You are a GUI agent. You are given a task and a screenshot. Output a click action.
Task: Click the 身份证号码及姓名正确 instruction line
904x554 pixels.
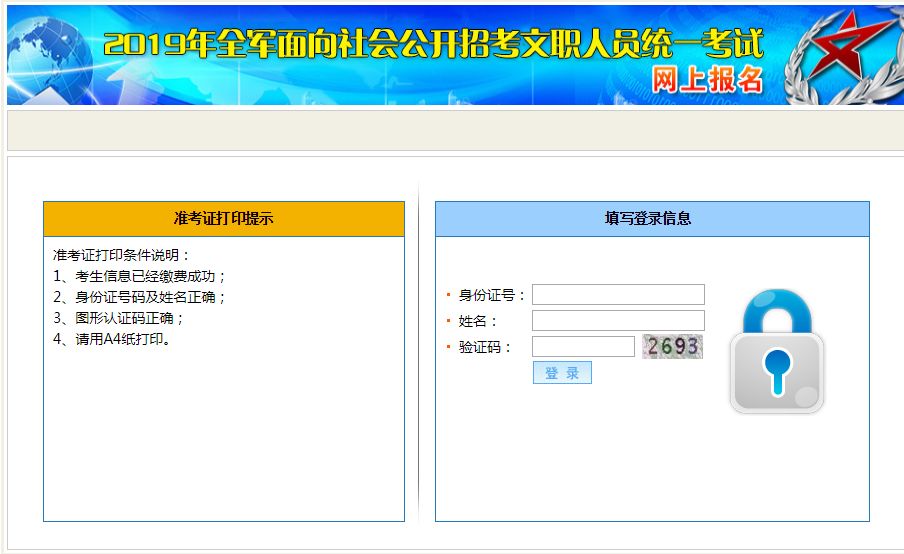point(140,297)
